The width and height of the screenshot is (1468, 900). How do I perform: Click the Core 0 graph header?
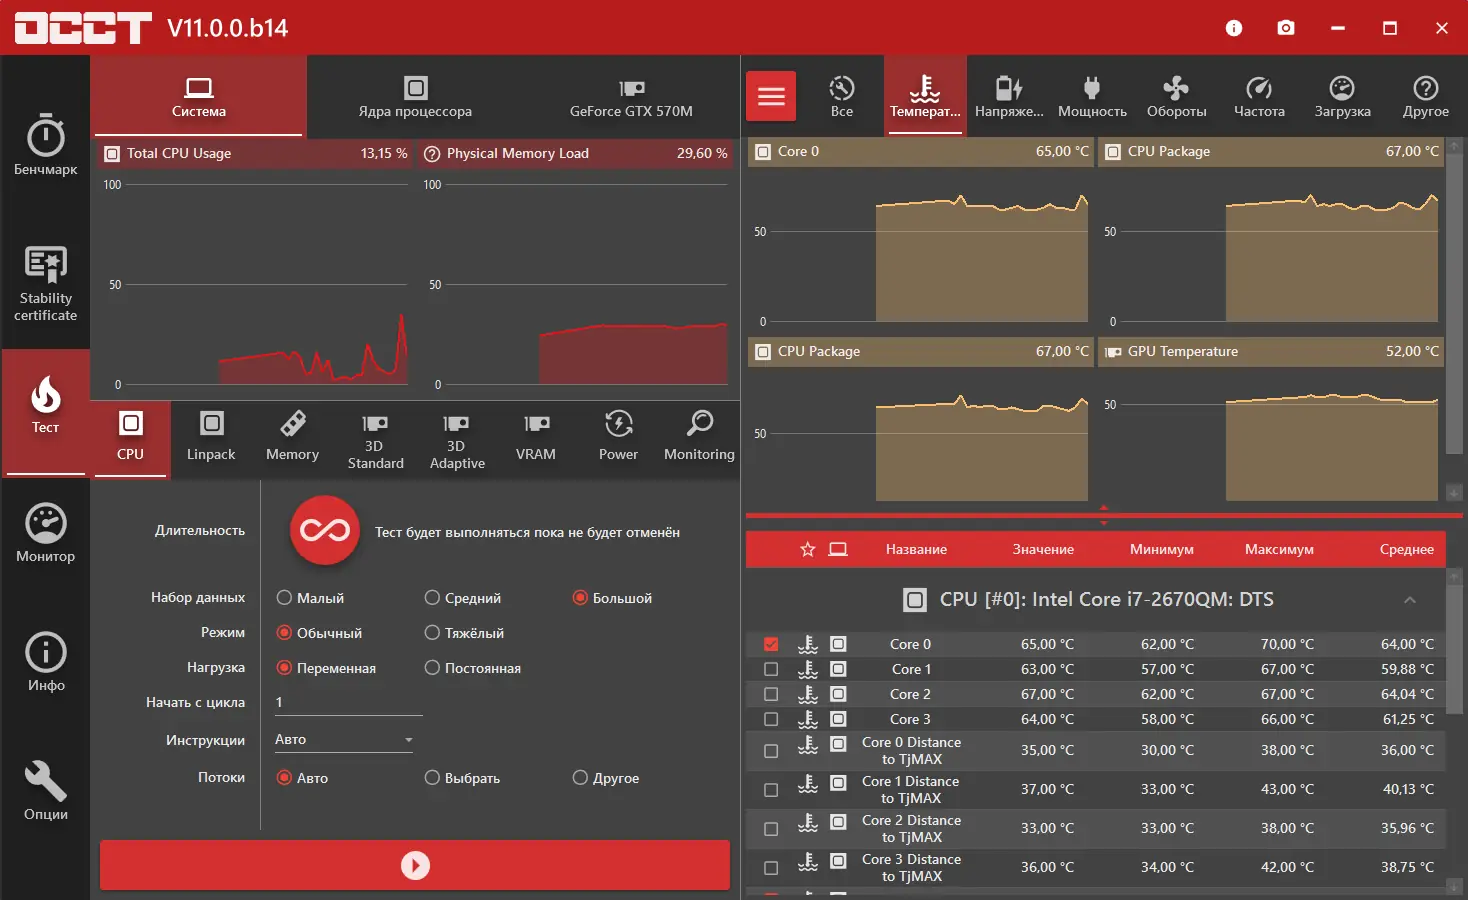[920, 152]
